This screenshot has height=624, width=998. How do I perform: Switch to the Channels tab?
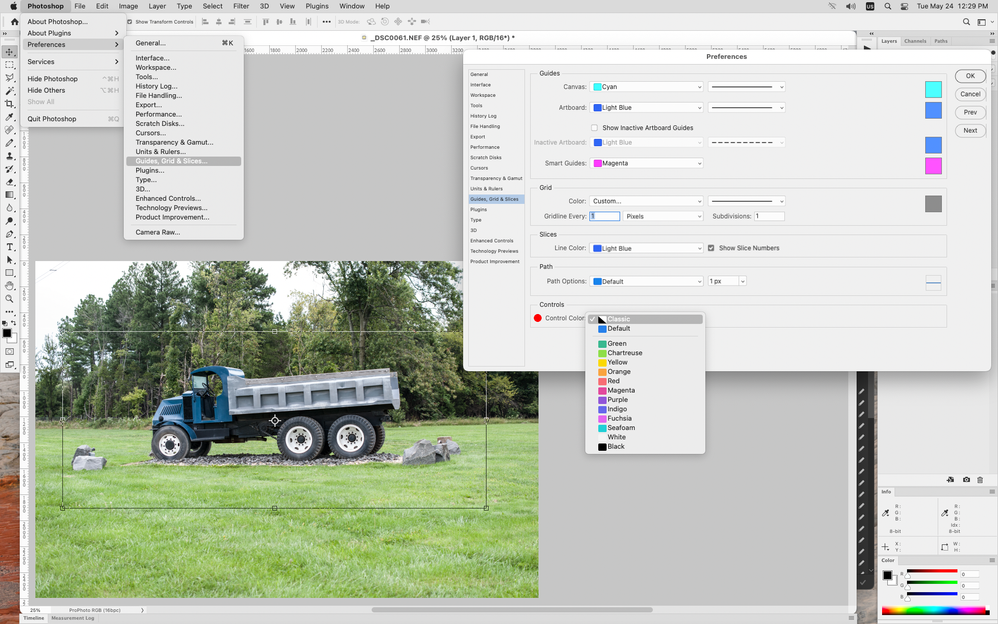[x=915, y=41]
